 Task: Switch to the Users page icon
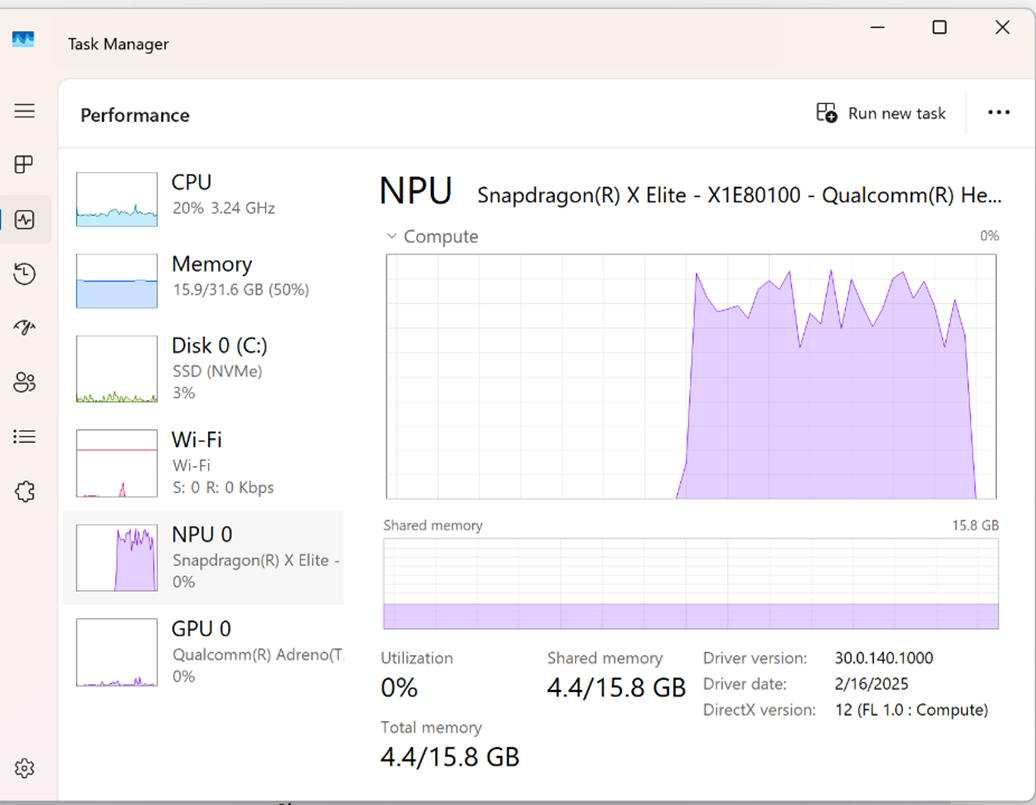[x=25, y=382]
